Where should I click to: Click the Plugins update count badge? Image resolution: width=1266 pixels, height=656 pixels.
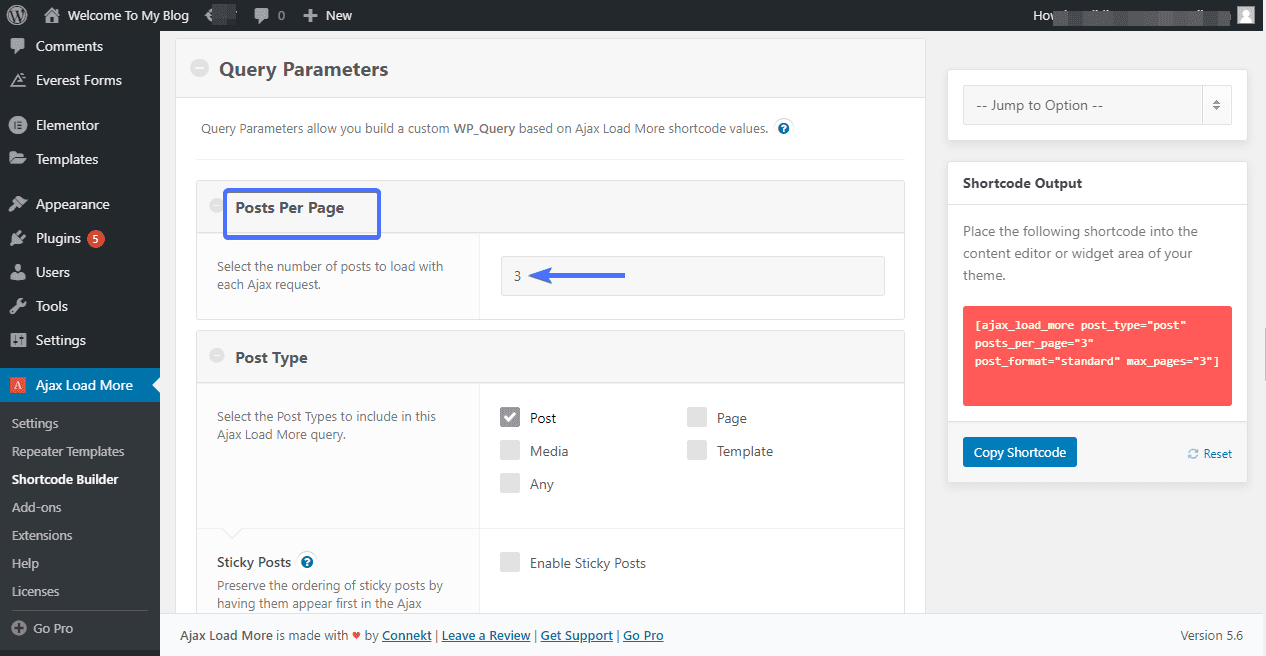(96, 238)
